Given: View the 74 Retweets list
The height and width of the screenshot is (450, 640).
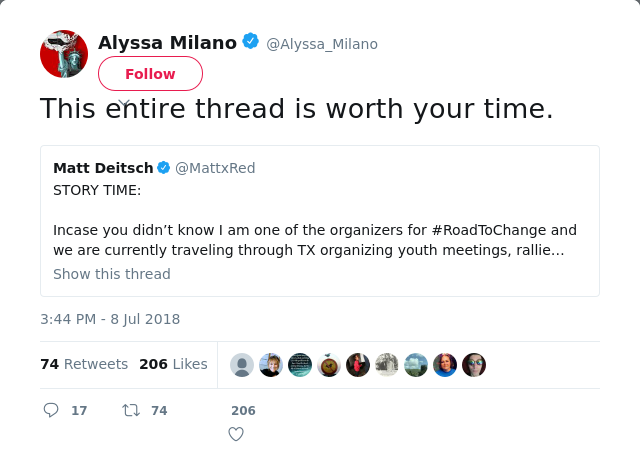Looking at the screenshot, I should pyautogui.click(x=84, y=364).
